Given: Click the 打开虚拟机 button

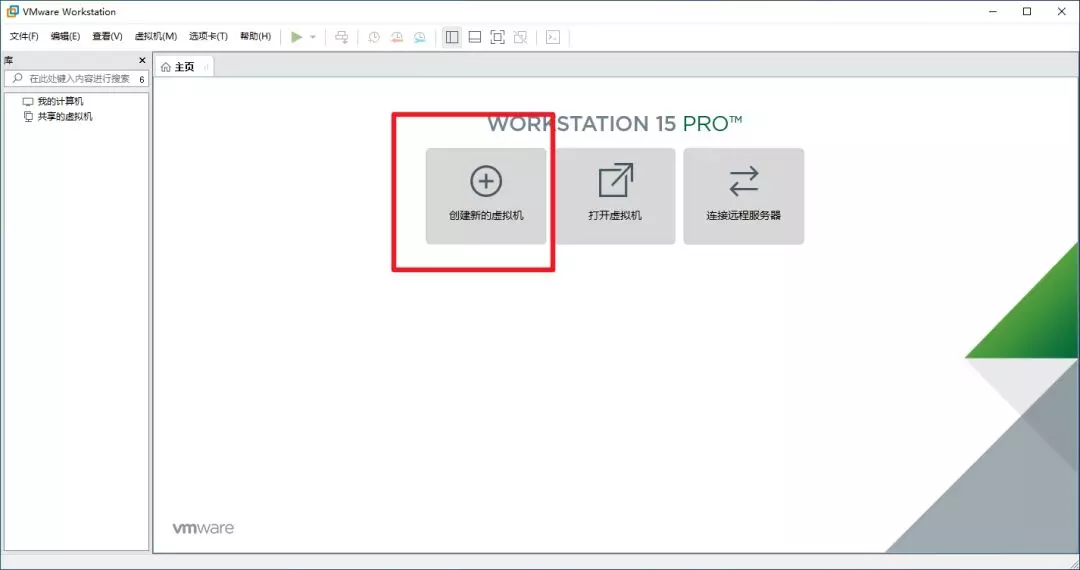Looking at the screenshot, I should click(x=615, y=196).
